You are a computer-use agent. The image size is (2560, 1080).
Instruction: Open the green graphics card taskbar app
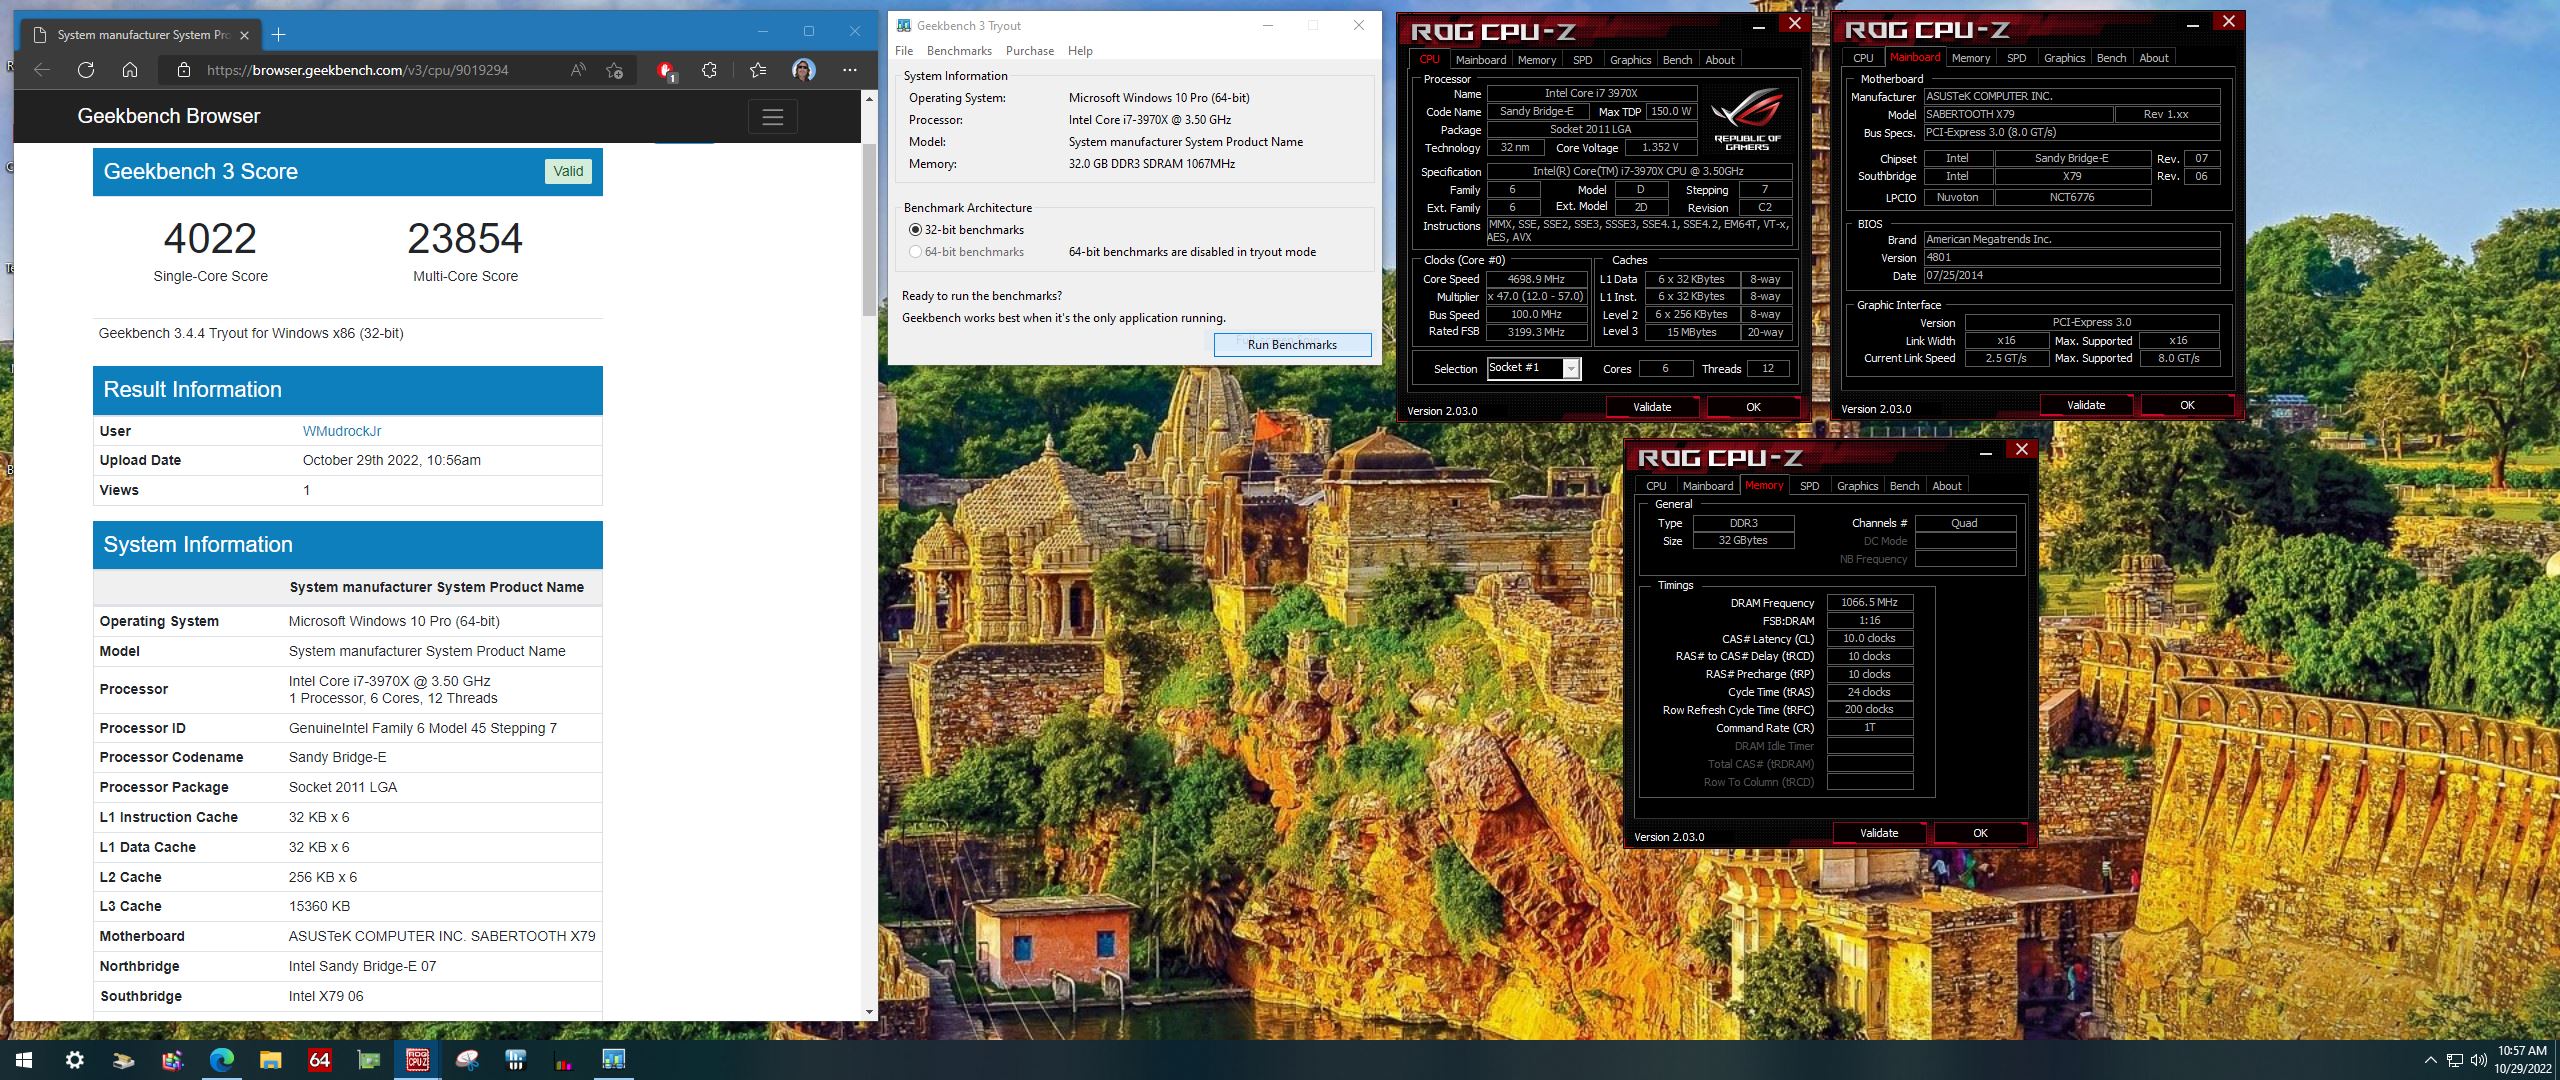(369, 1060)
